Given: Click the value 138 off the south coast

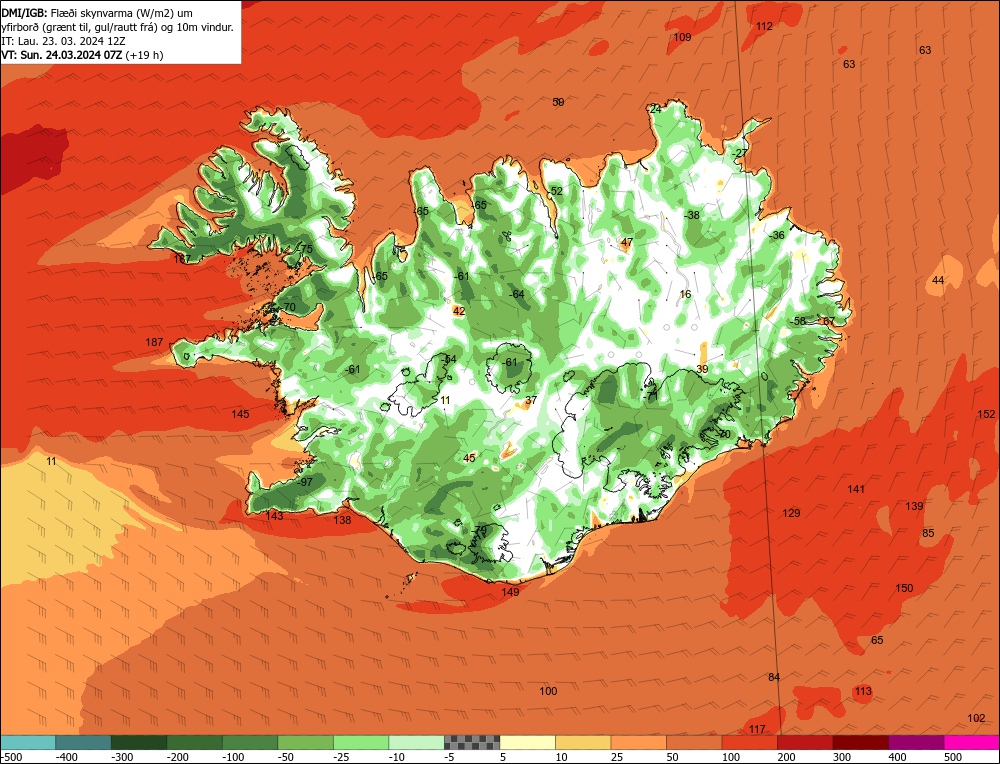Looking at the screenshot, I should pyautogui.click(x=342, y=520).
